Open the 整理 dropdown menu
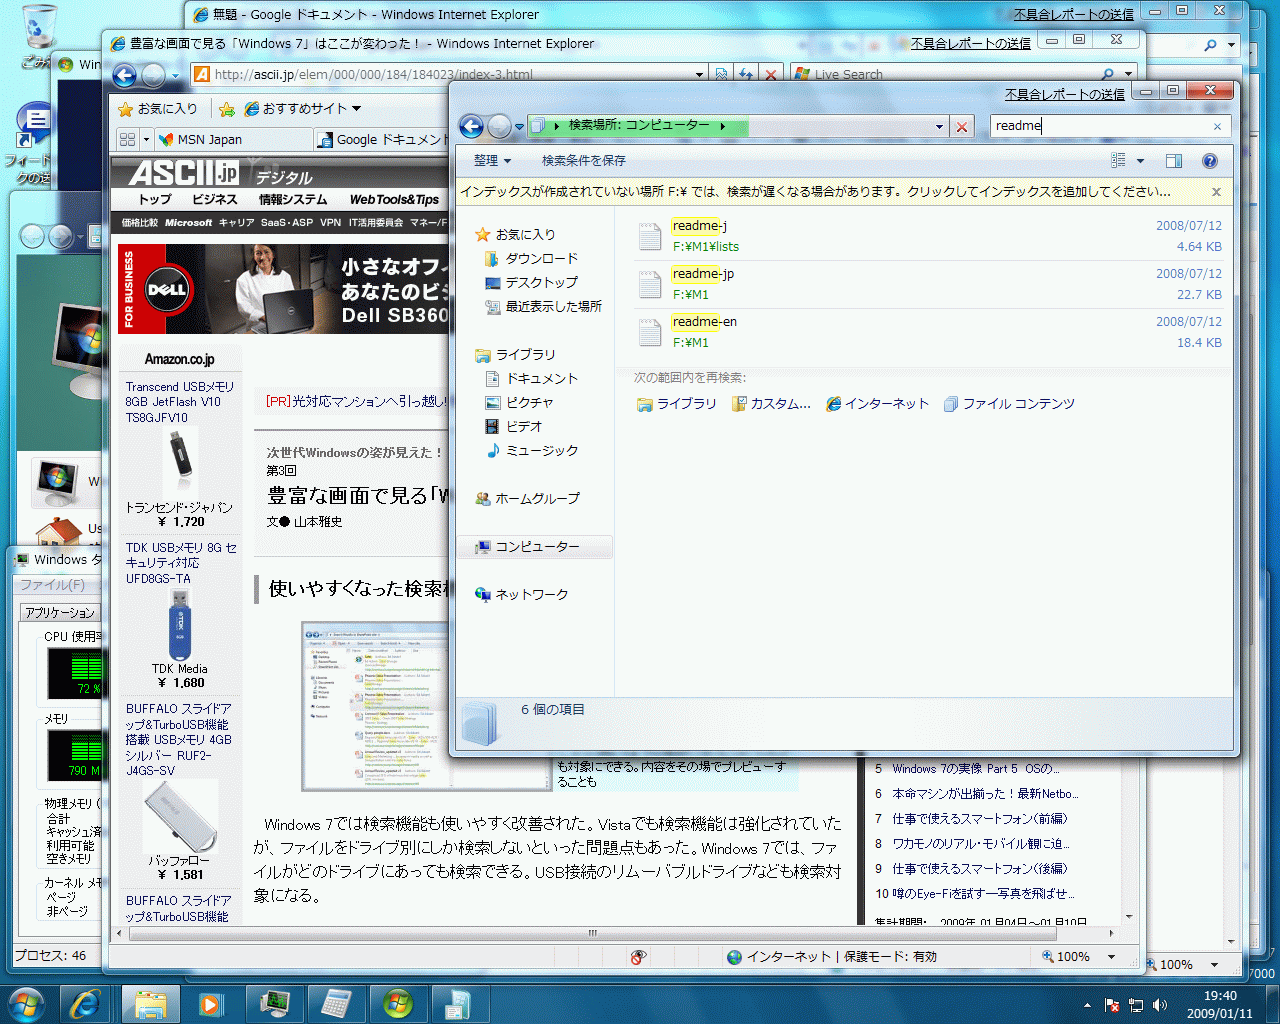1280x1024 pixels. tap(492, 161)
